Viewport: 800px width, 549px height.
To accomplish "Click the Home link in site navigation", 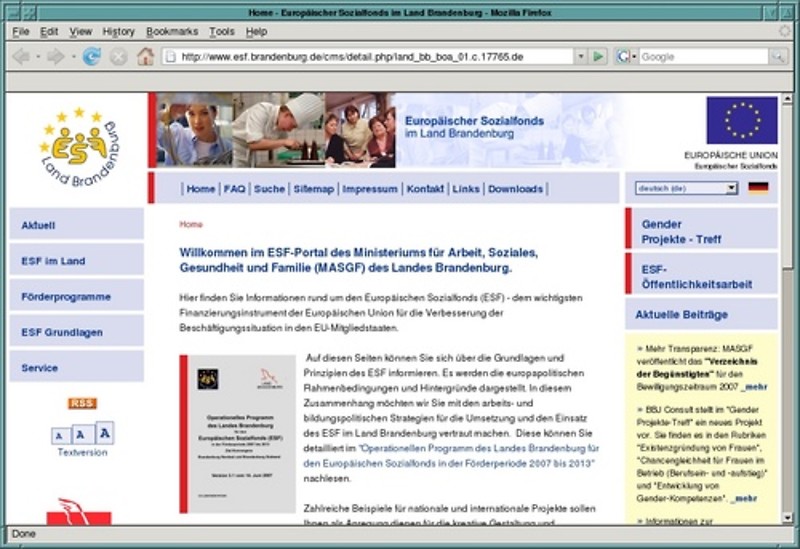I will click(x=201, y=189).
